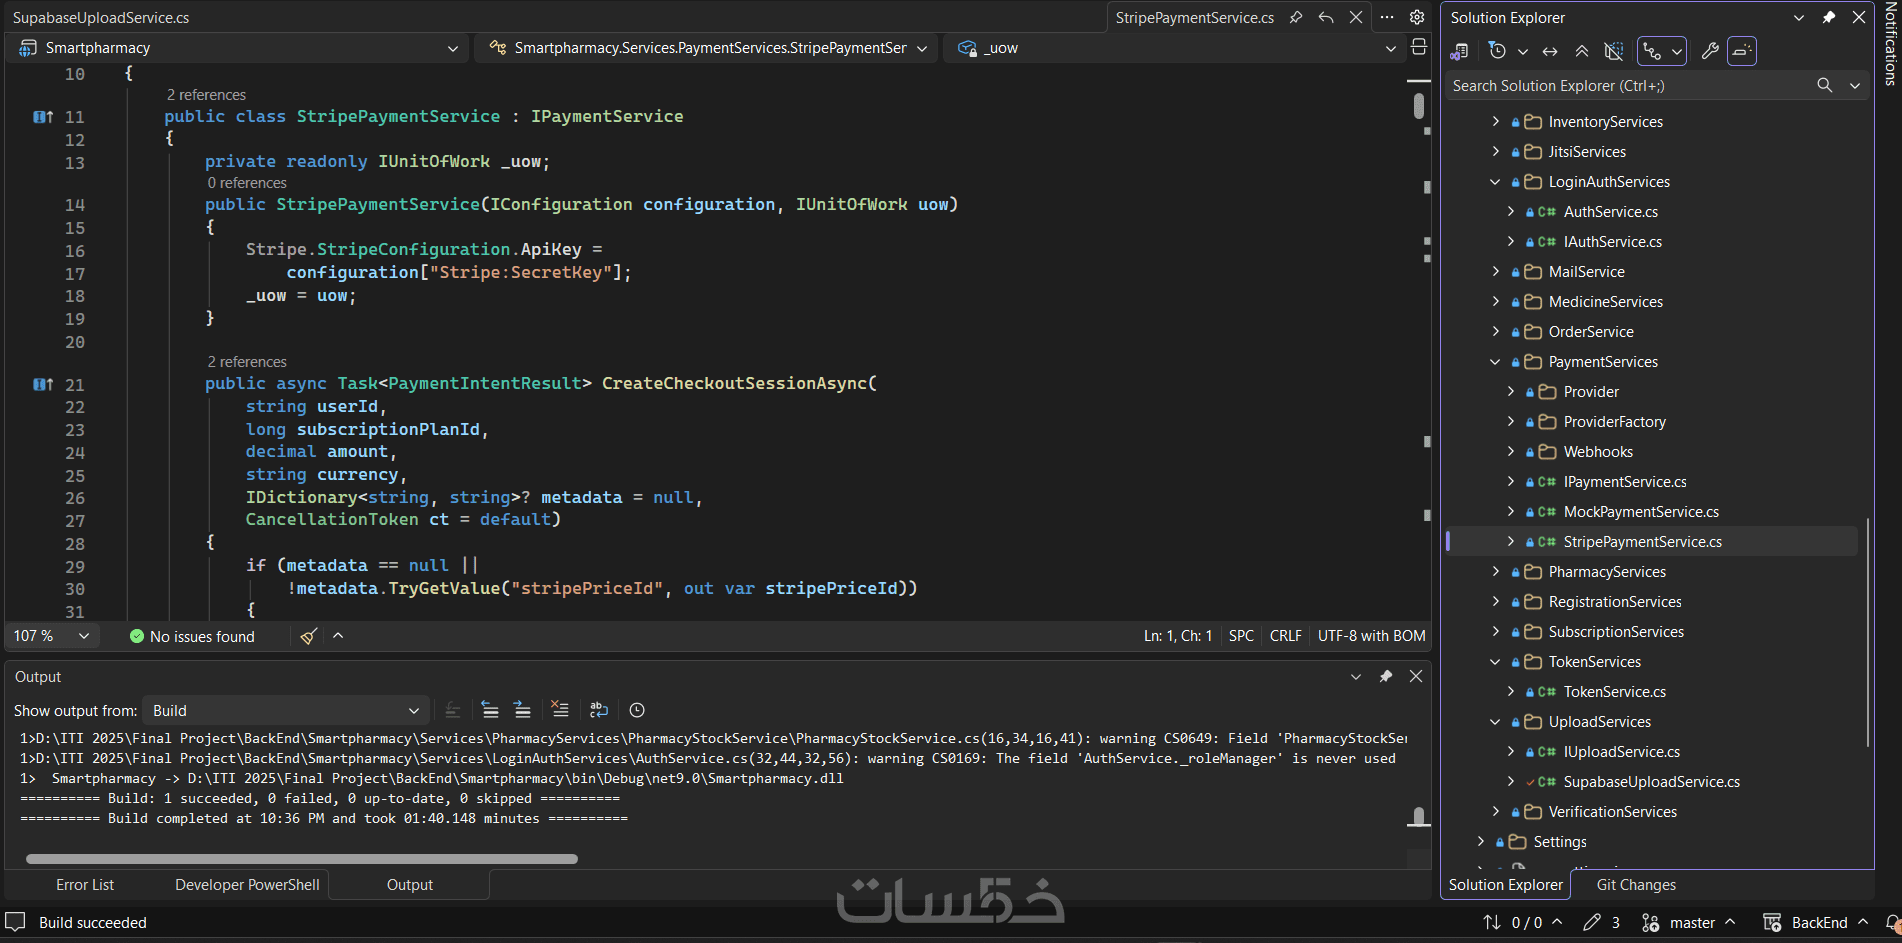This screenshot has width=1902, height=943.
Task: Click the 2 references CodeLens above class
Action: coord(206,94)
